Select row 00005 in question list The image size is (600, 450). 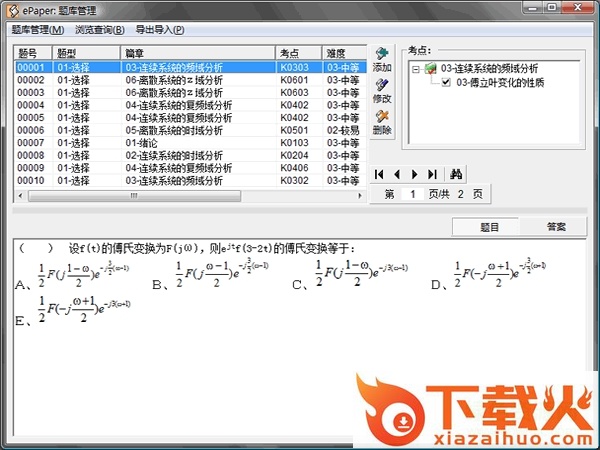190,118
